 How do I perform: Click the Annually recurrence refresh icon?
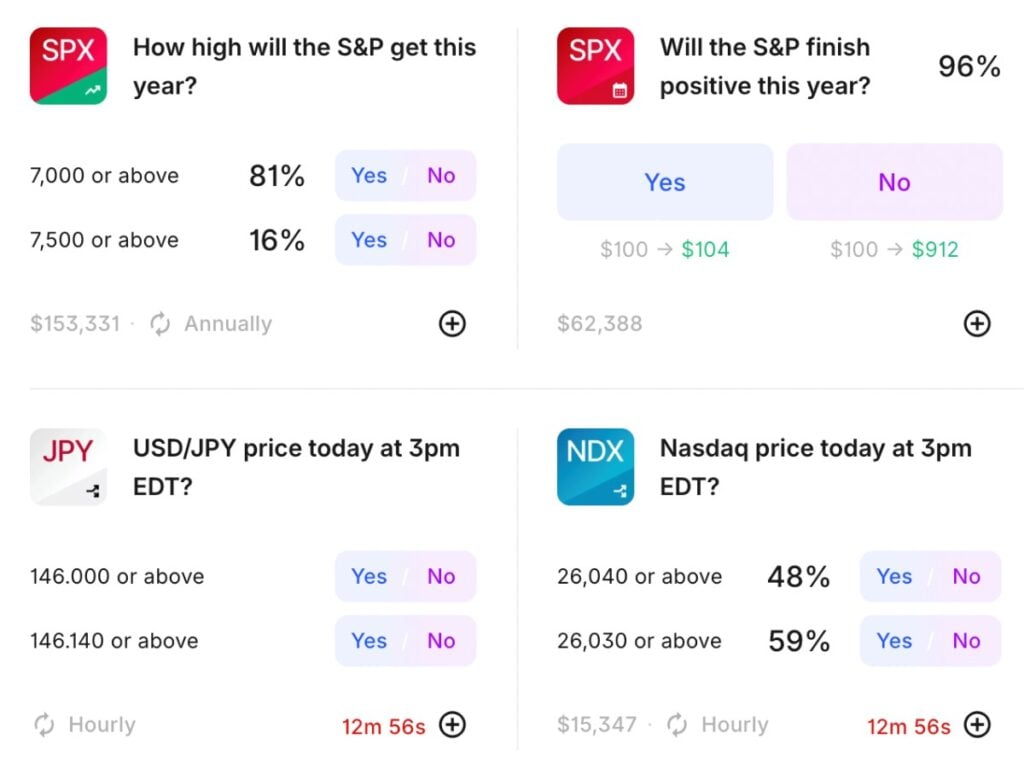coord(159,323)
